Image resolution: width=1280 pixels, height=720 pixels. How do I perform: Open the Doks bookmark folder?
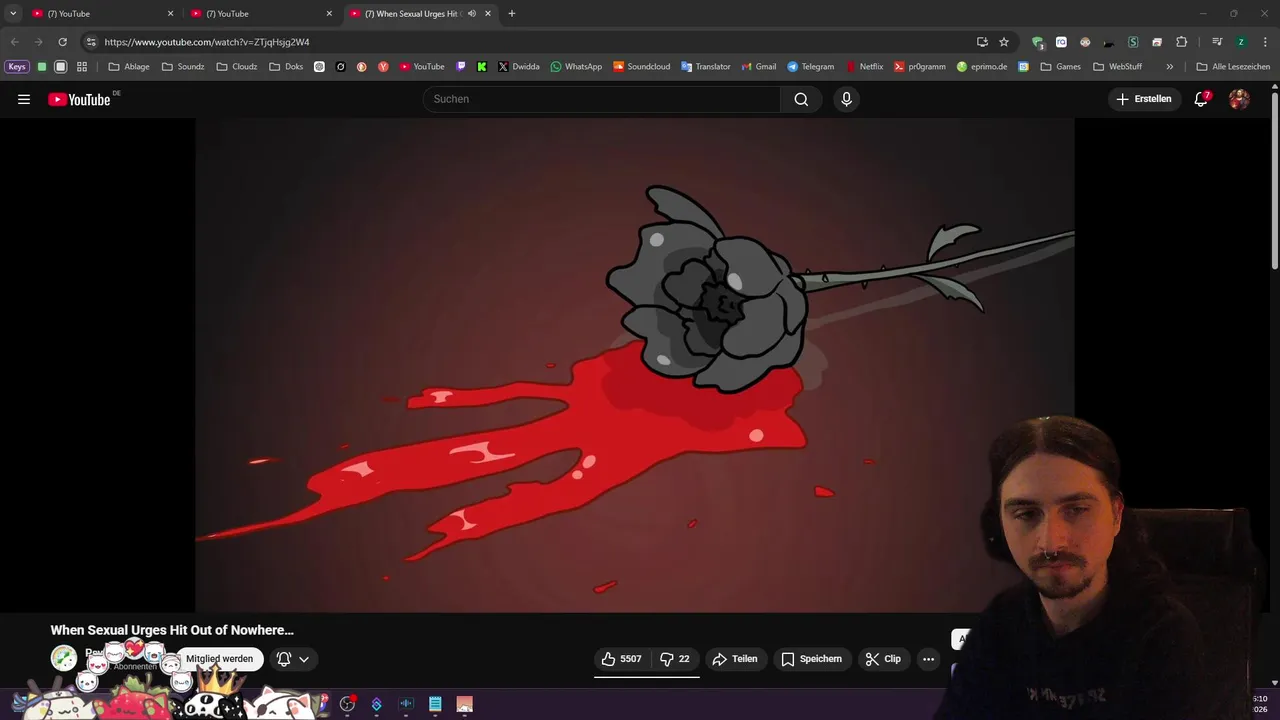pyautogui.click(x=286, y=67)
